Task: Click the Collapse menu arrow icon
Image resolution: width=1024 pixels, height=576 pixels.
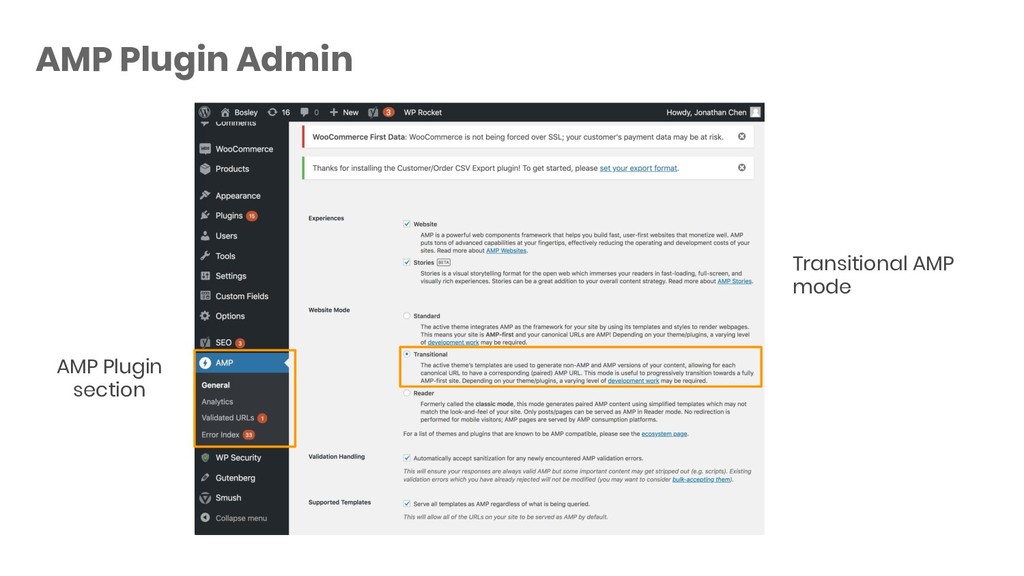Action: click(205, 518)
